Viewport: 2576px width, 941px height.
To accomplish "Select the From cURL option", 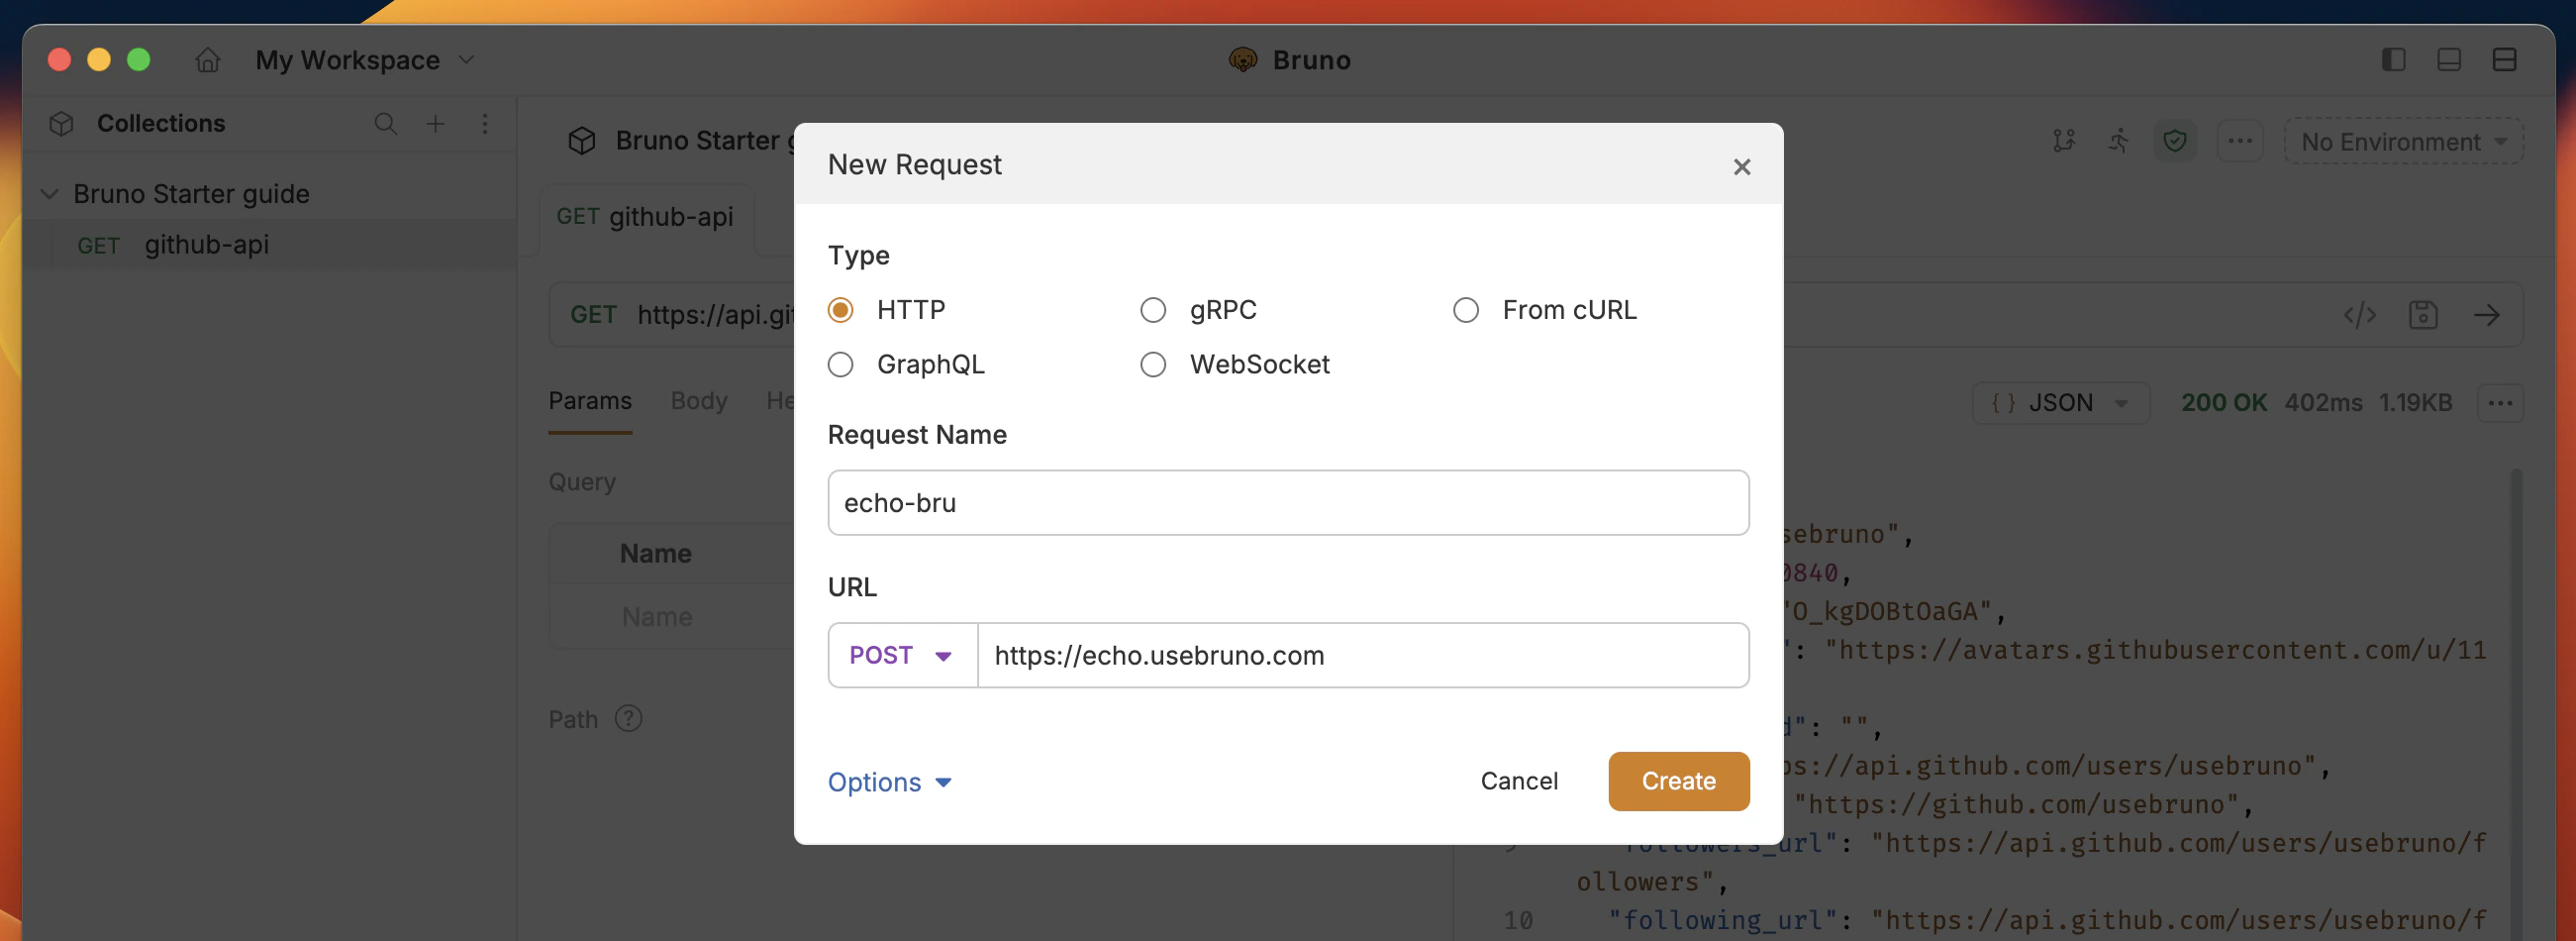I will [x=1466, y=310].
